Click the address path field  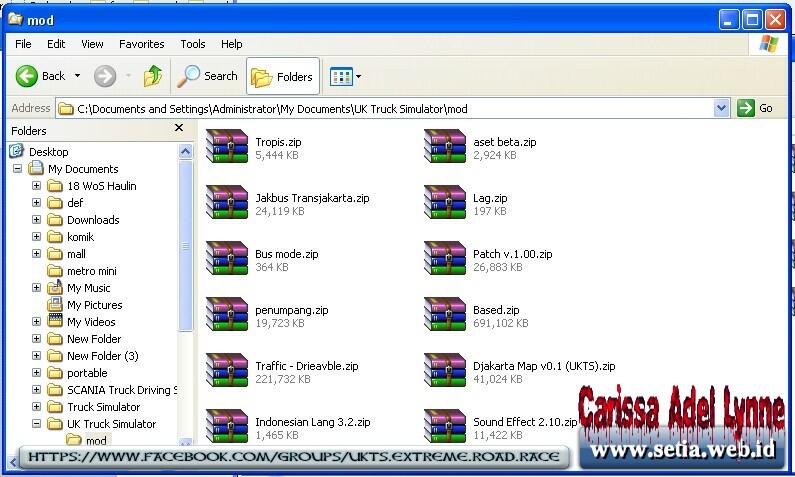pos(385,108)
